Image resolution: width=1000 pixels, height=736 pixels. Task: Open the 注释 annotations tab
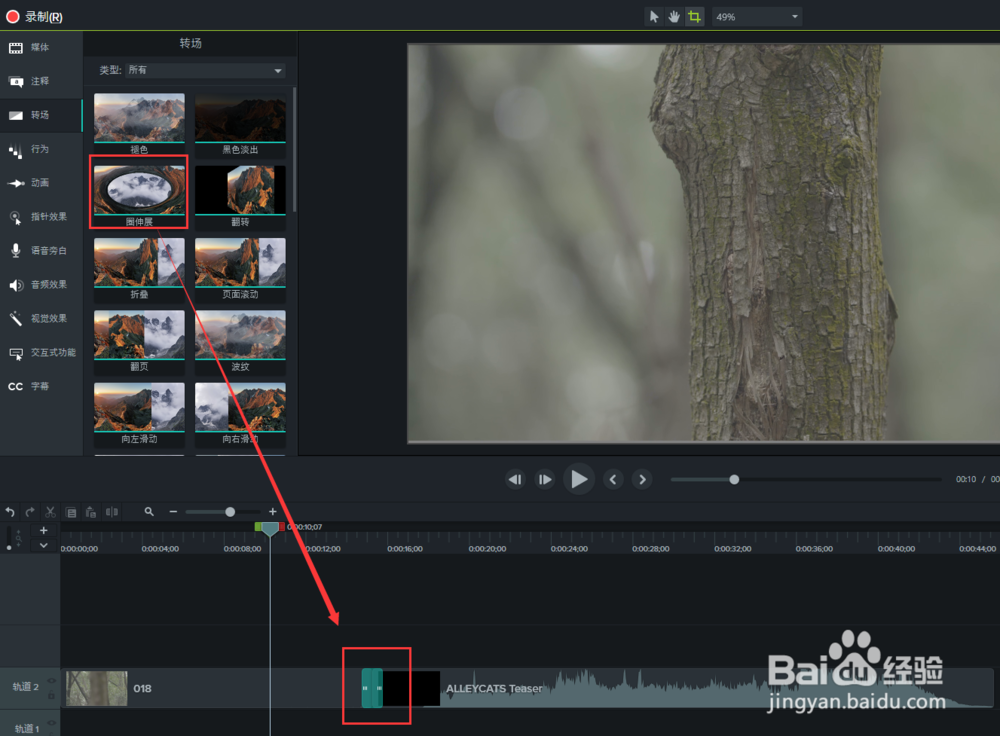click(41, 81)
